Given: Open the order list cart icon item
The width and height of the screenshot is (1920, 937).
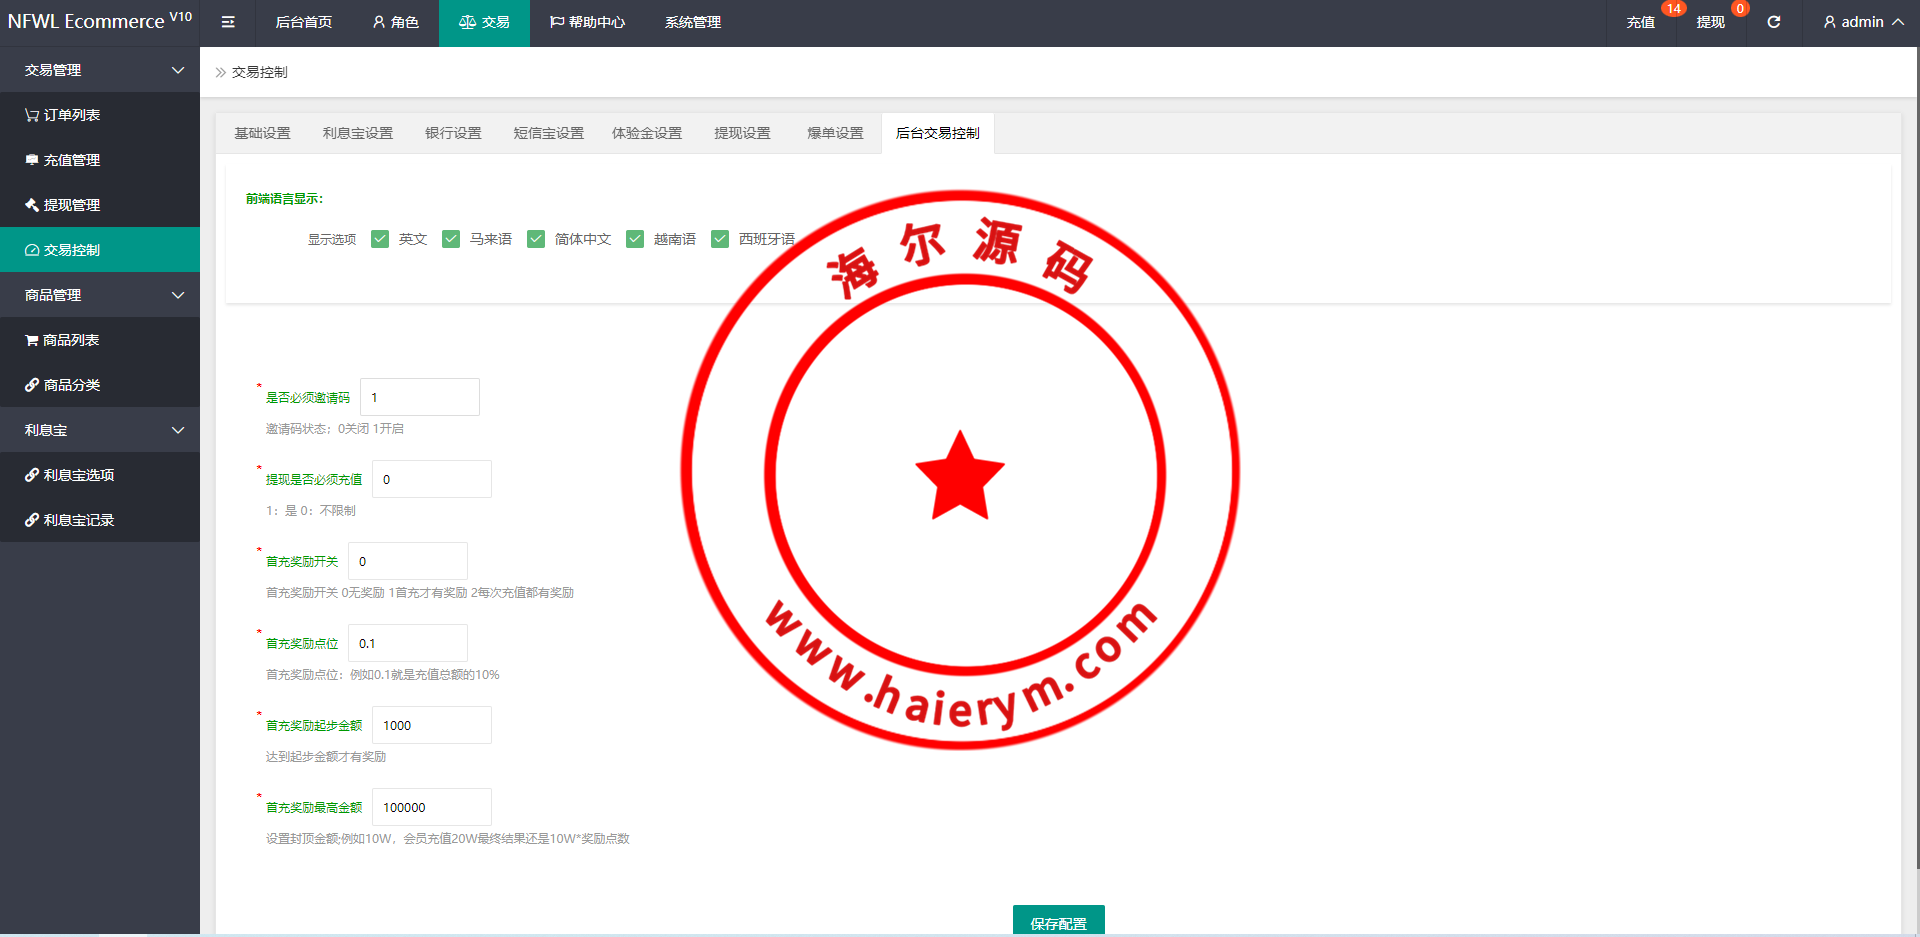Looking at the screenshot, I should tap(62, 115).
